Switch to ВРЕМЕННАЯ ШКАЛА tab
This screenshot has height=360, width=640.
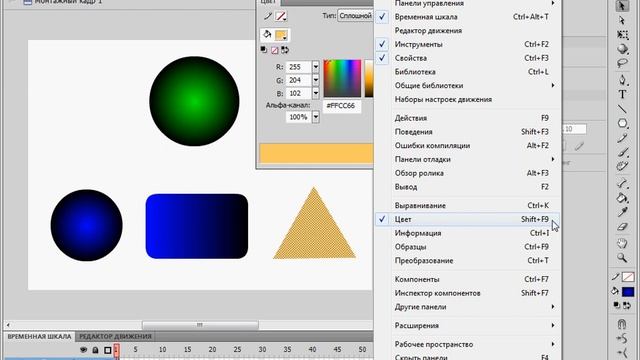coord(40,337)
